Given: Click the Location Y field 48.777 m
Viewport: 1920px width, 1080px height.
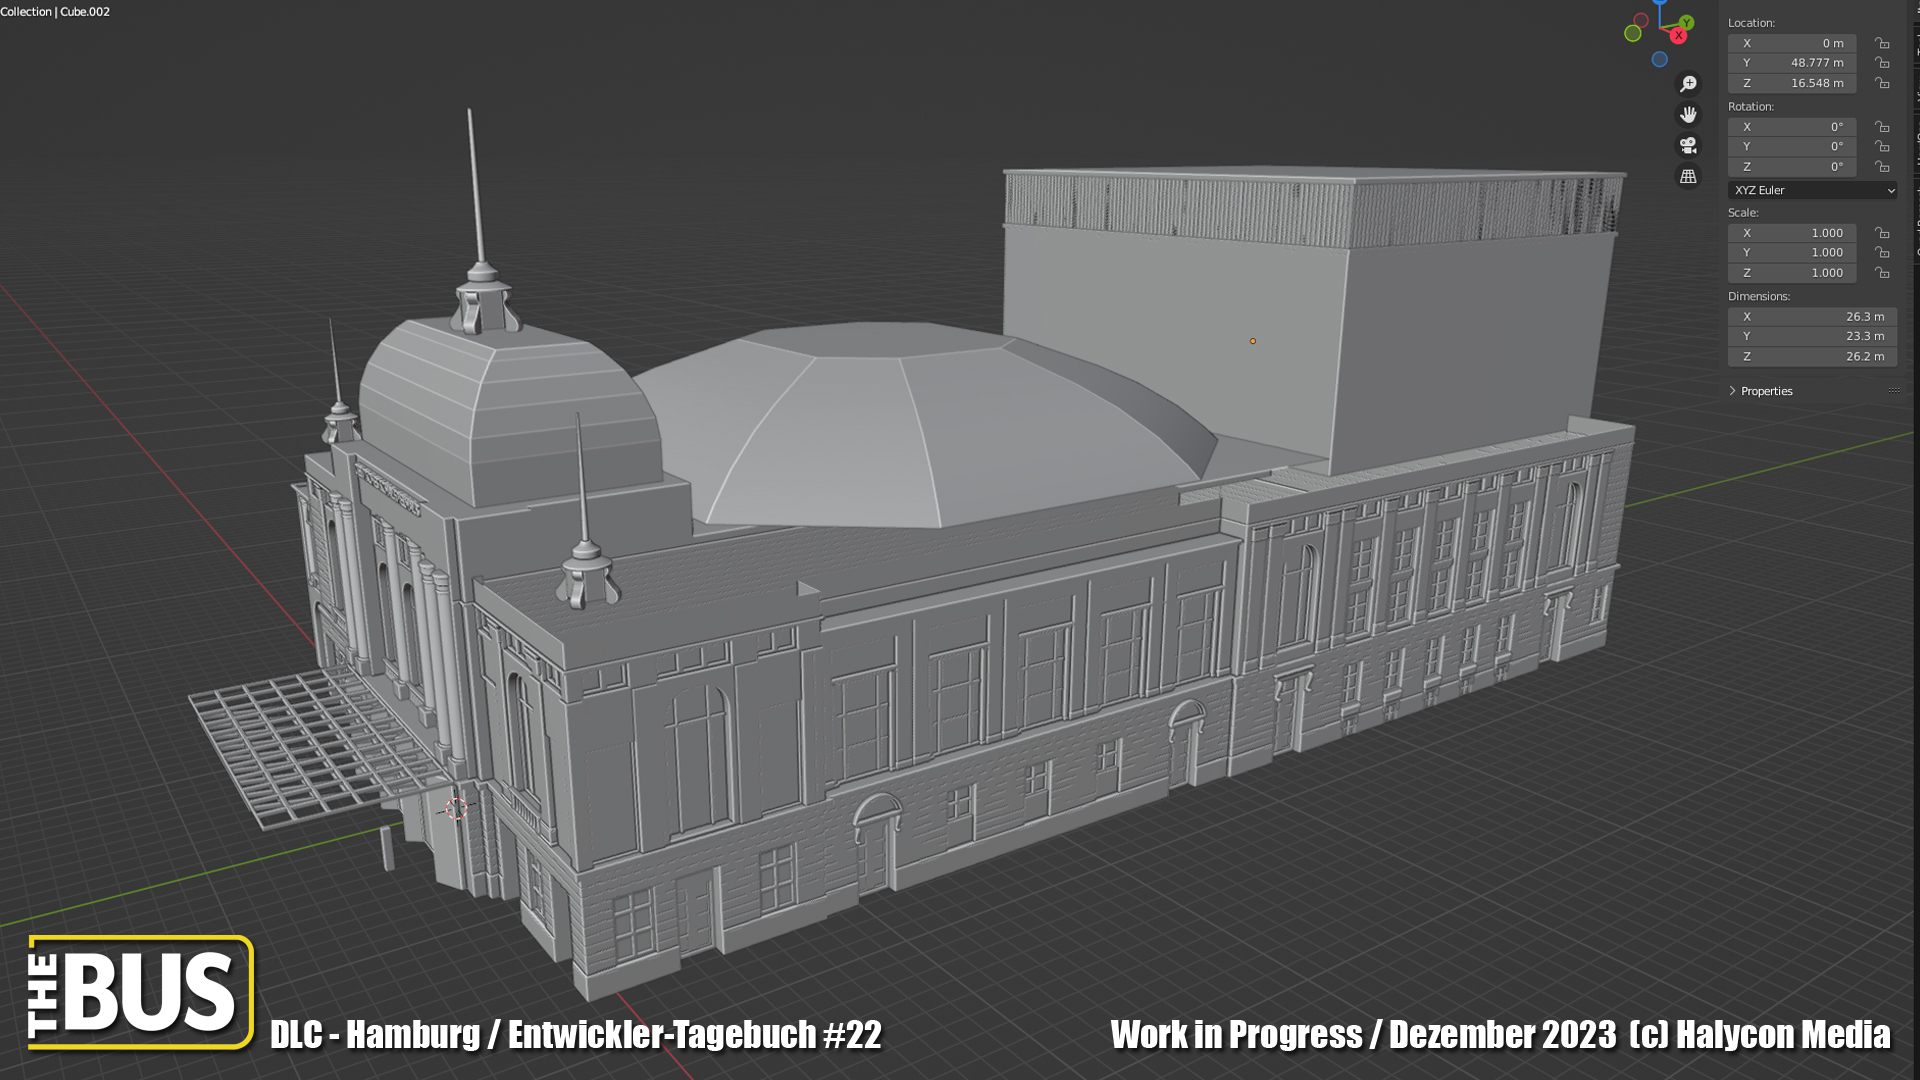Looking at the screenshot, I should tap(1792, 63).
